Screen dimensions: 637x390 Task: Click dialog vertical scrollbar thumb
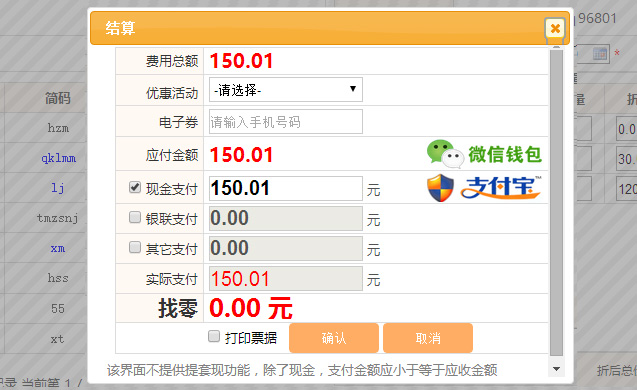[x=557, y=202]
